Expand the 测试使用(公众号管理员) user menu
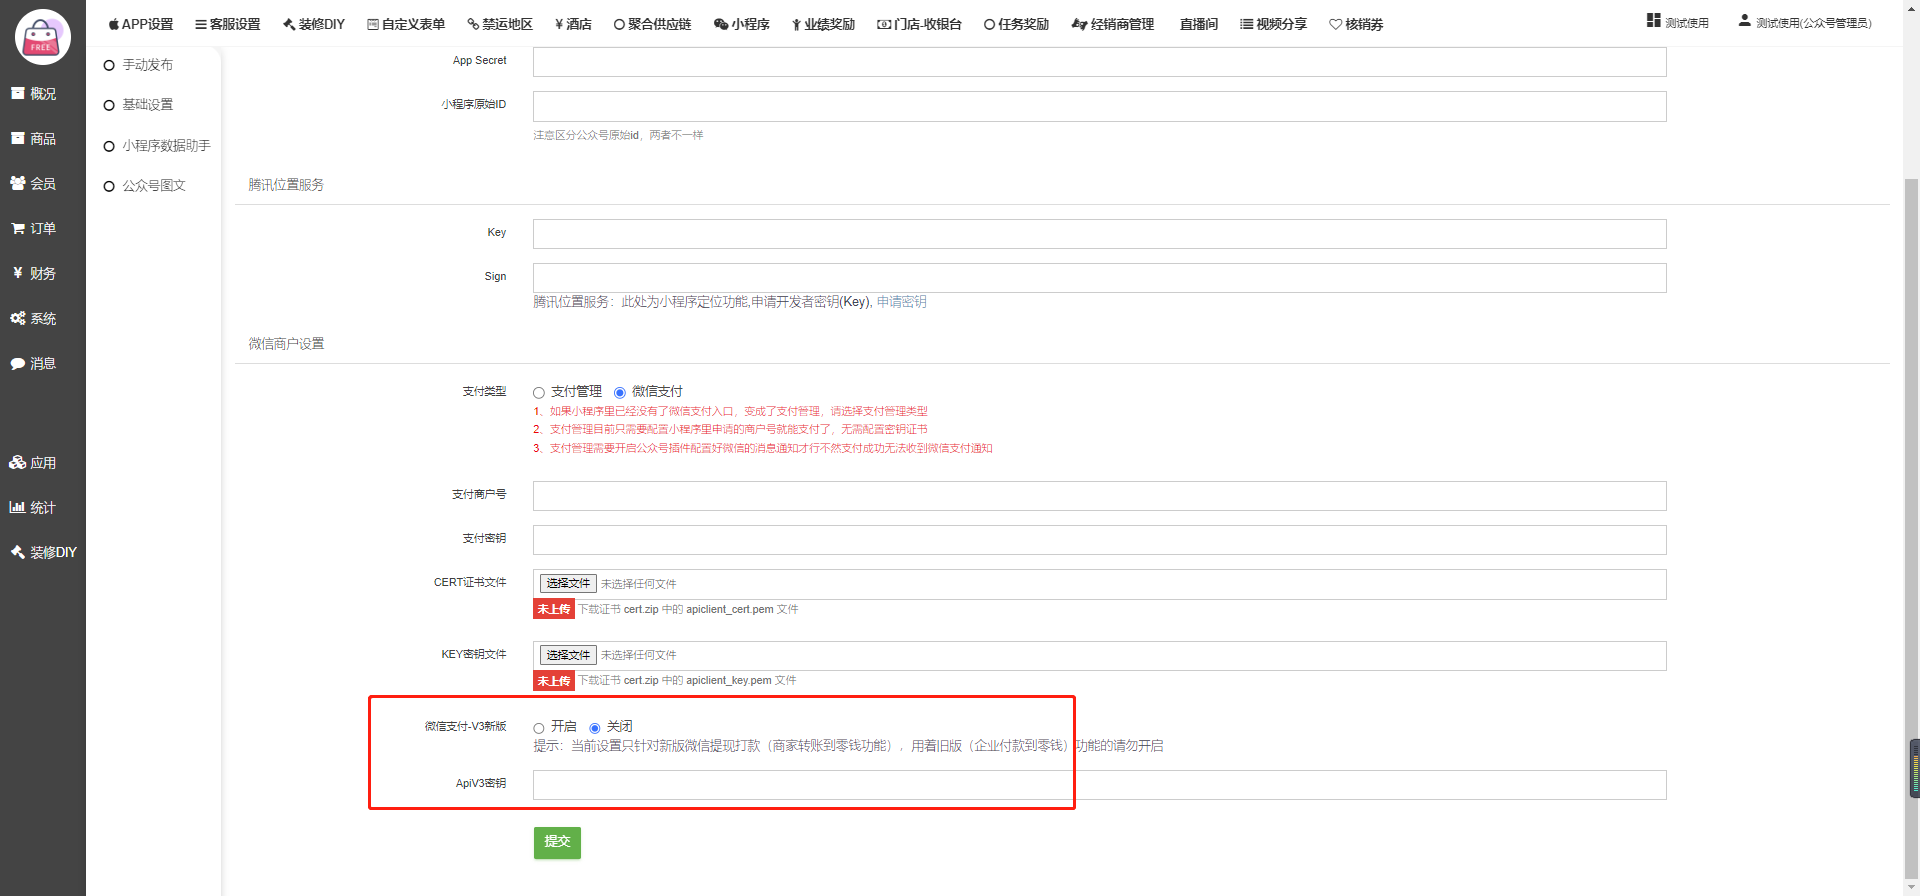 [1805, 22]
